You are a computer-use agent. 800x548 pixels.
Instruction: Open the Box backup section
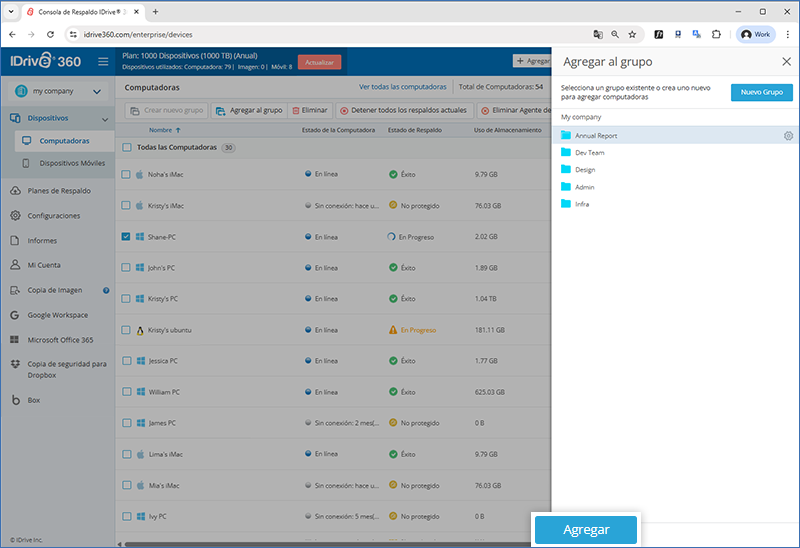pos(33,400)
